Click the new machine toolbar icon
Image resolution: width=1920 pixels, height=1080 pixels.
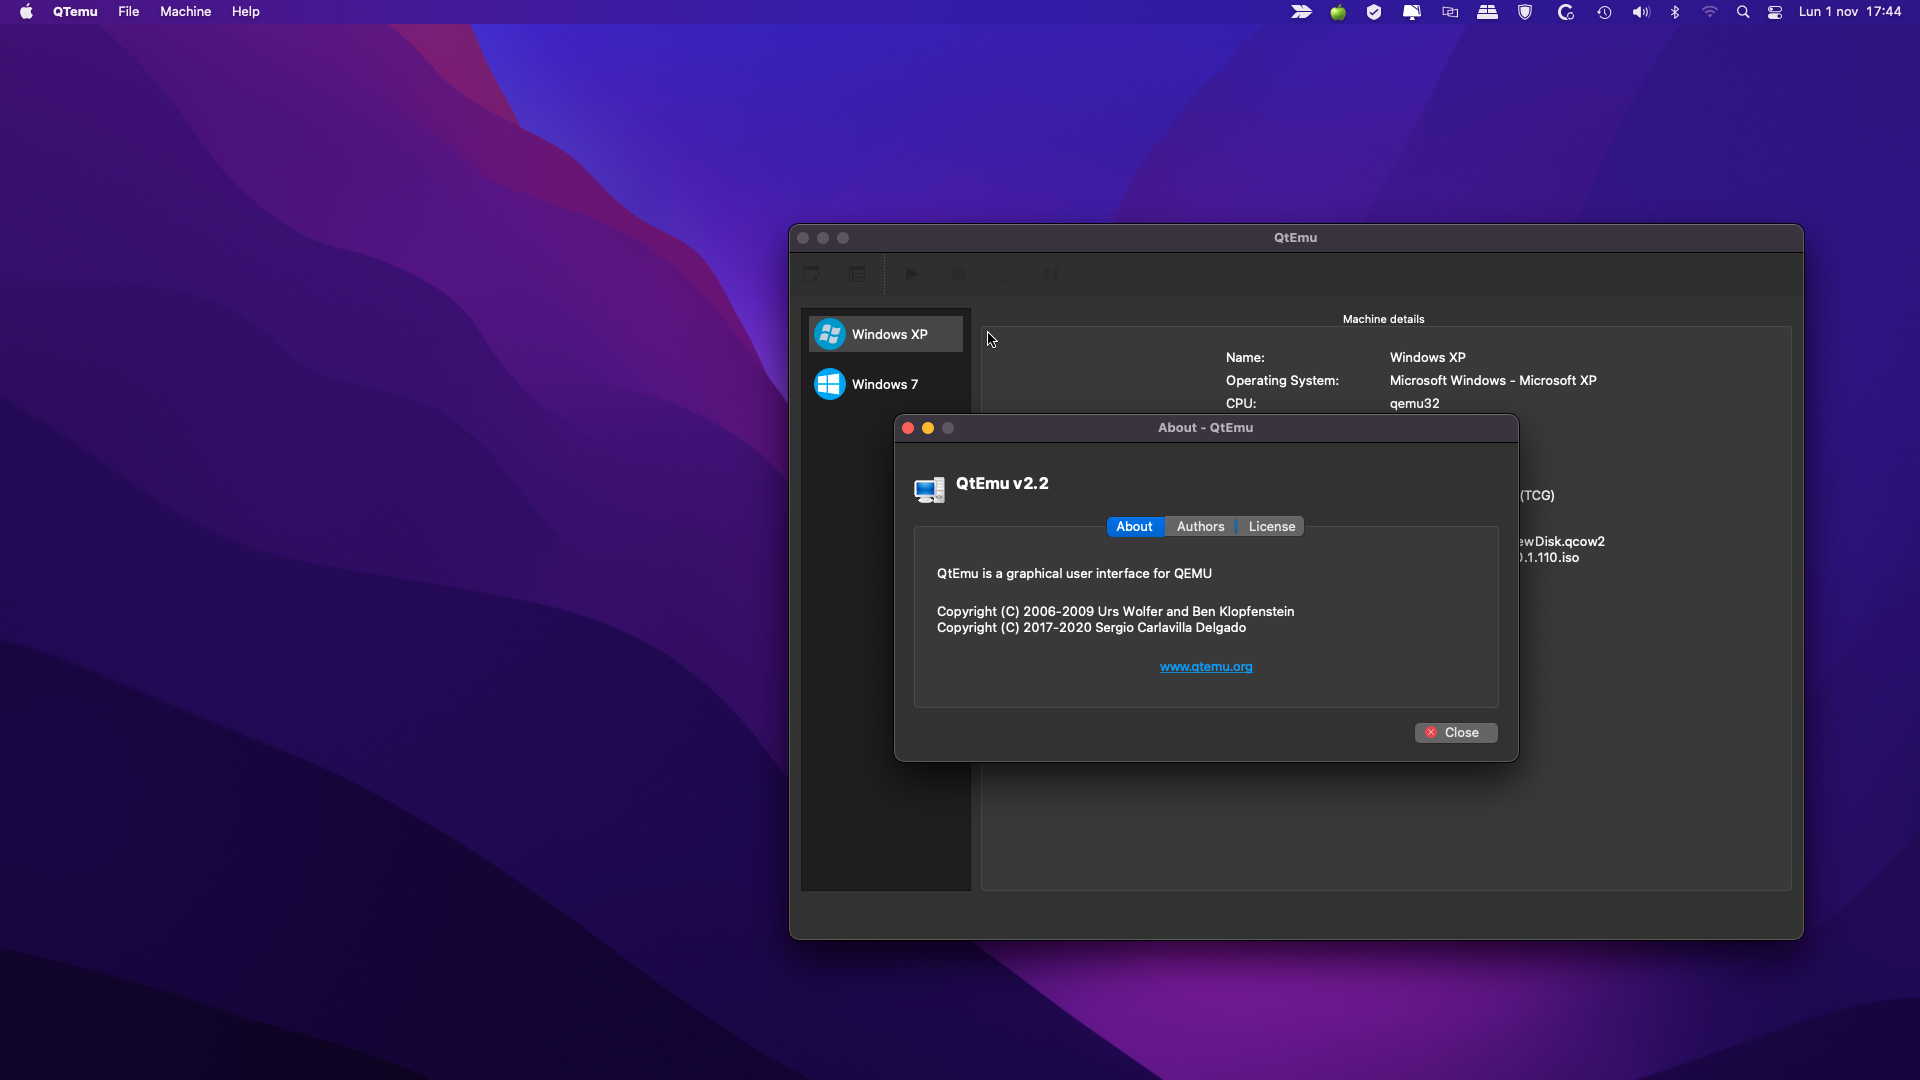[x=811, y=274]
